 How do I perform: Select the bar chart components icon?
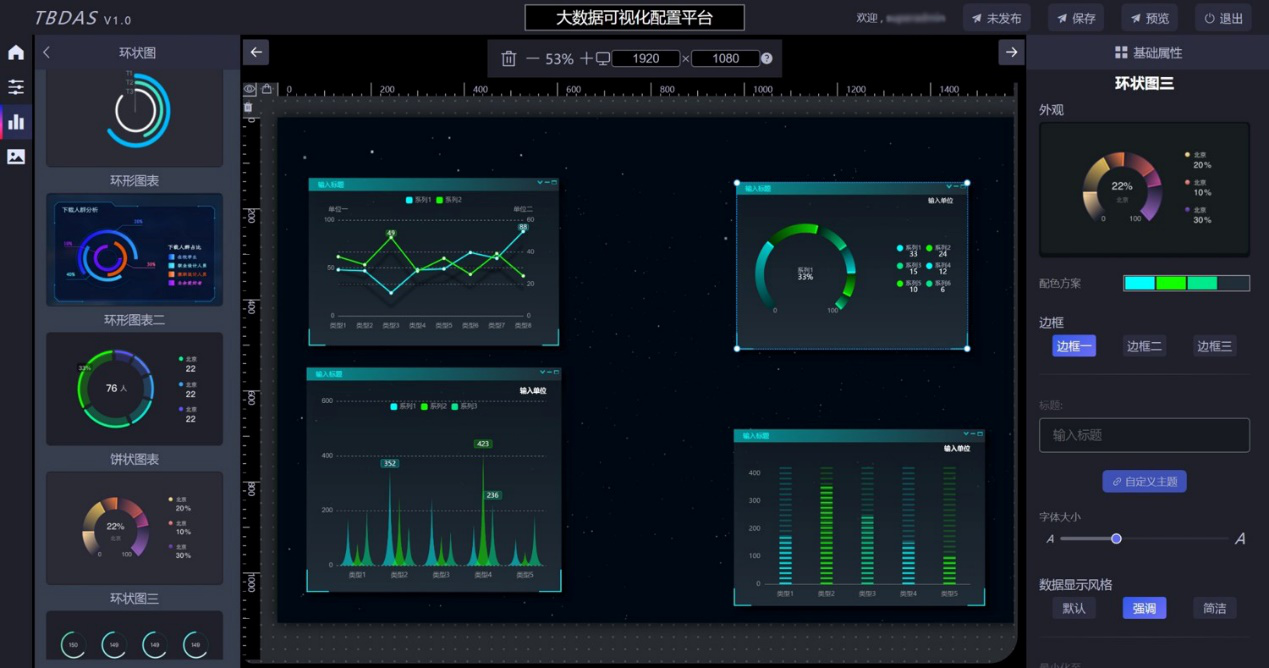[16, 122]
